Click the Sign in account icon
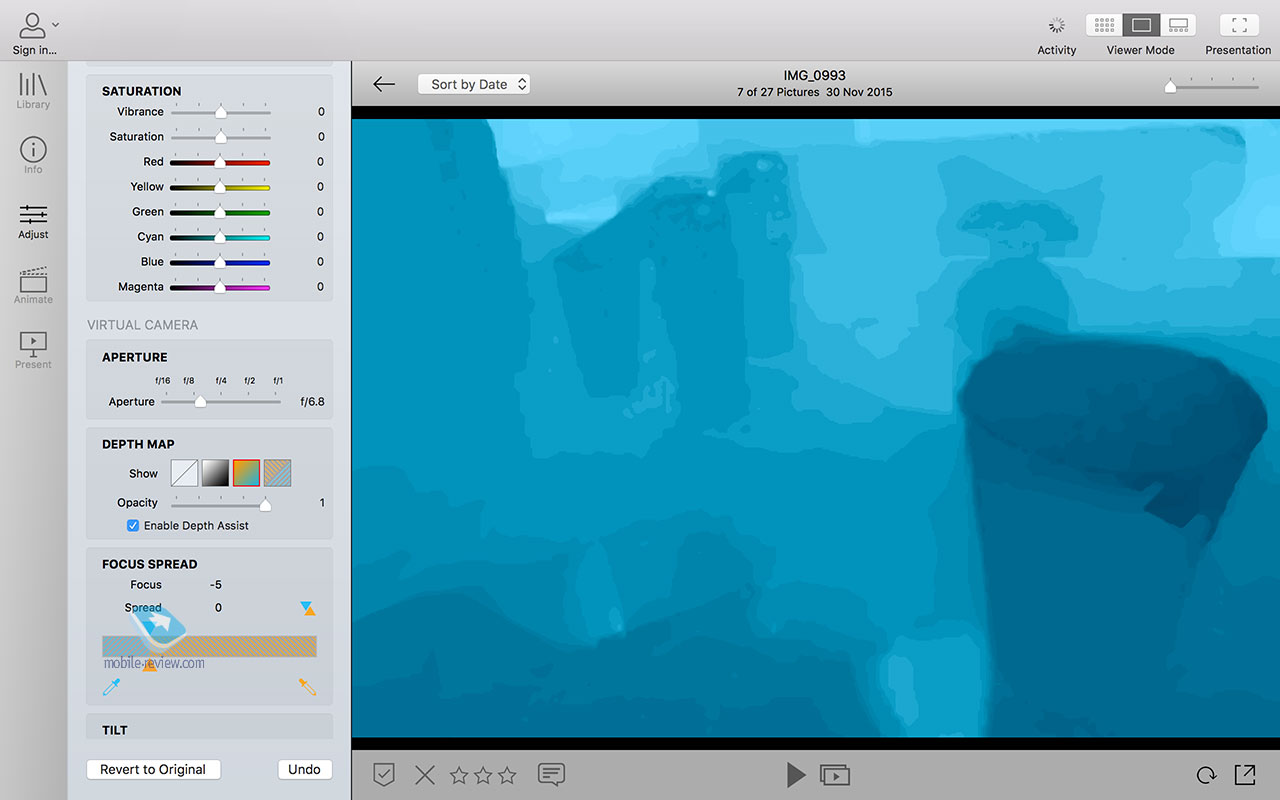The image size is (1280, 800). 33,25
